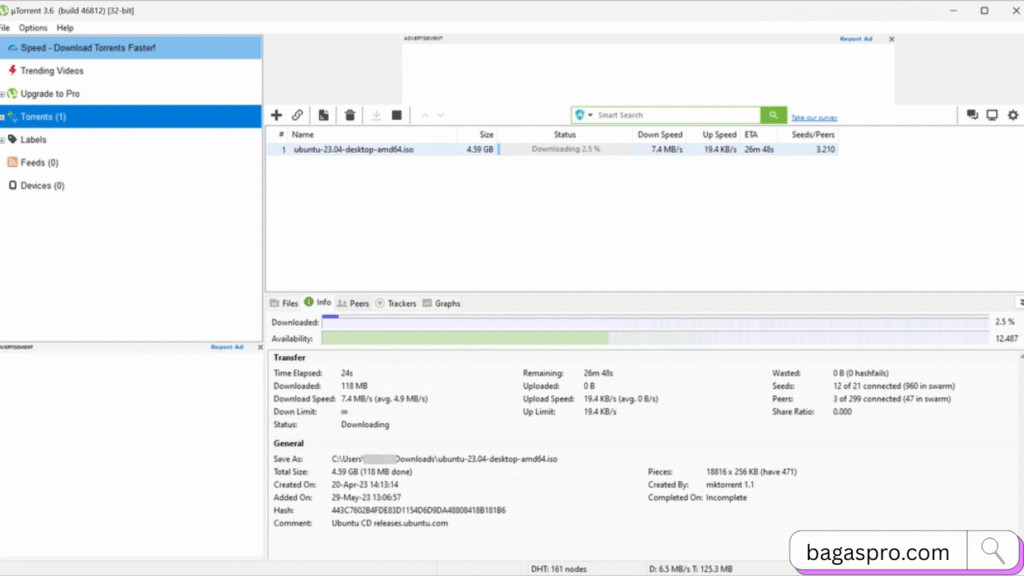Create a new torrent
The height and width of the screenshot is (576, 1024).
[x=322, y=115]
